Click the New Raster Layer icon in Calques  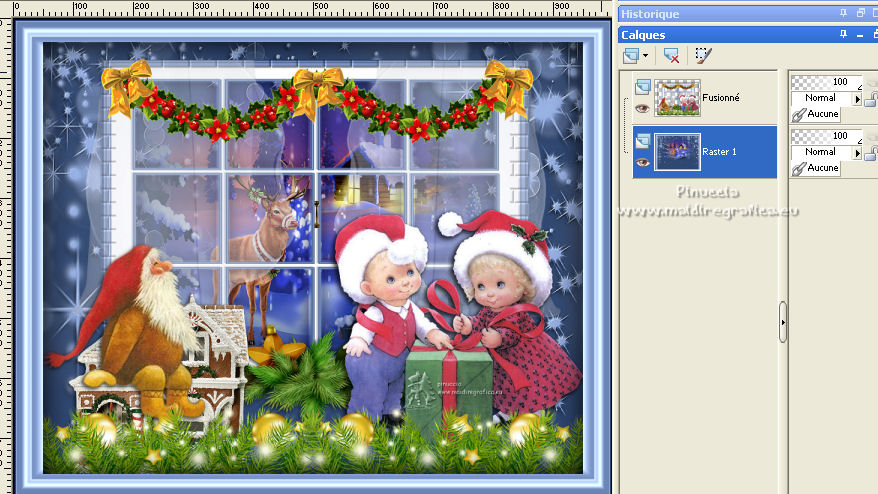[631, 55]
